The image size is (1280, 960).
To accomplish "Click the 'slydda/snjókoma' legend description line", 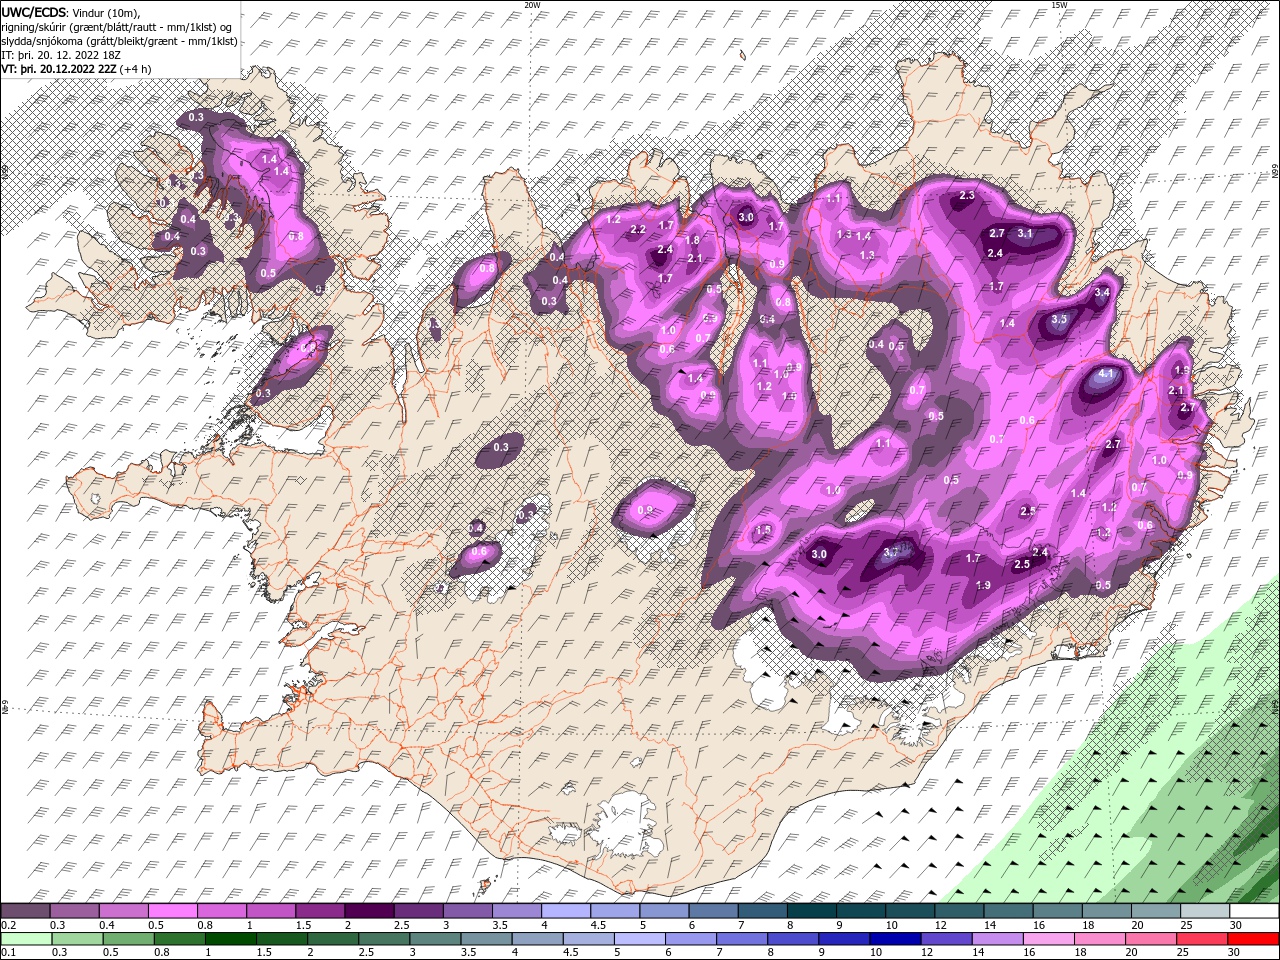I will pyautogui.click(x=119, y=41).
